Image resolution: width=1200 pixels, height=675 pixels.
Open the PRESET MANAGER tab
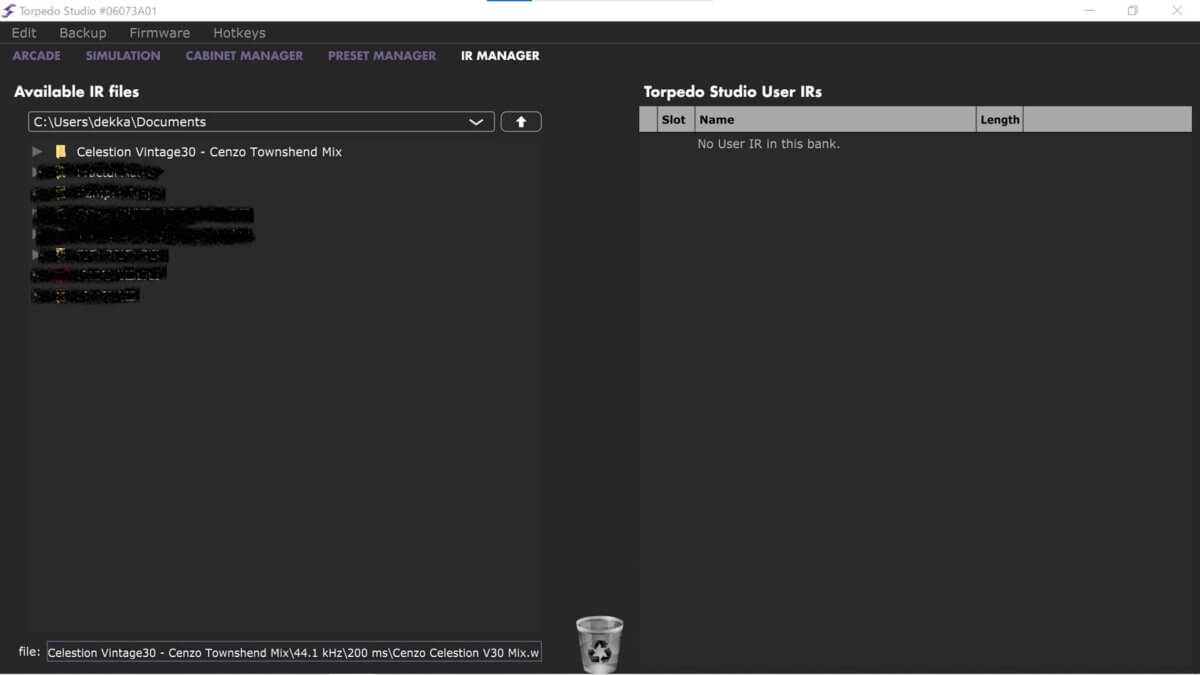(382, 56)
